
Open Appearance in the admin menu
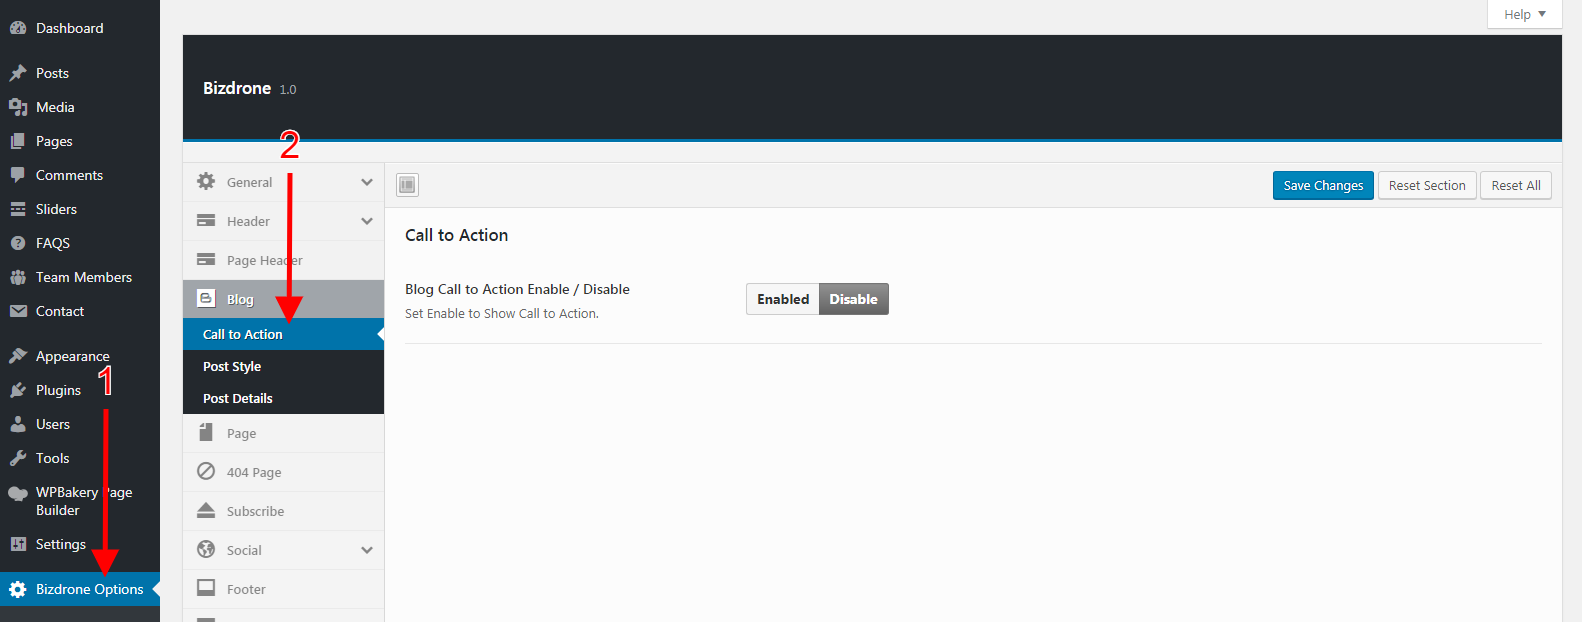(80, 356)
